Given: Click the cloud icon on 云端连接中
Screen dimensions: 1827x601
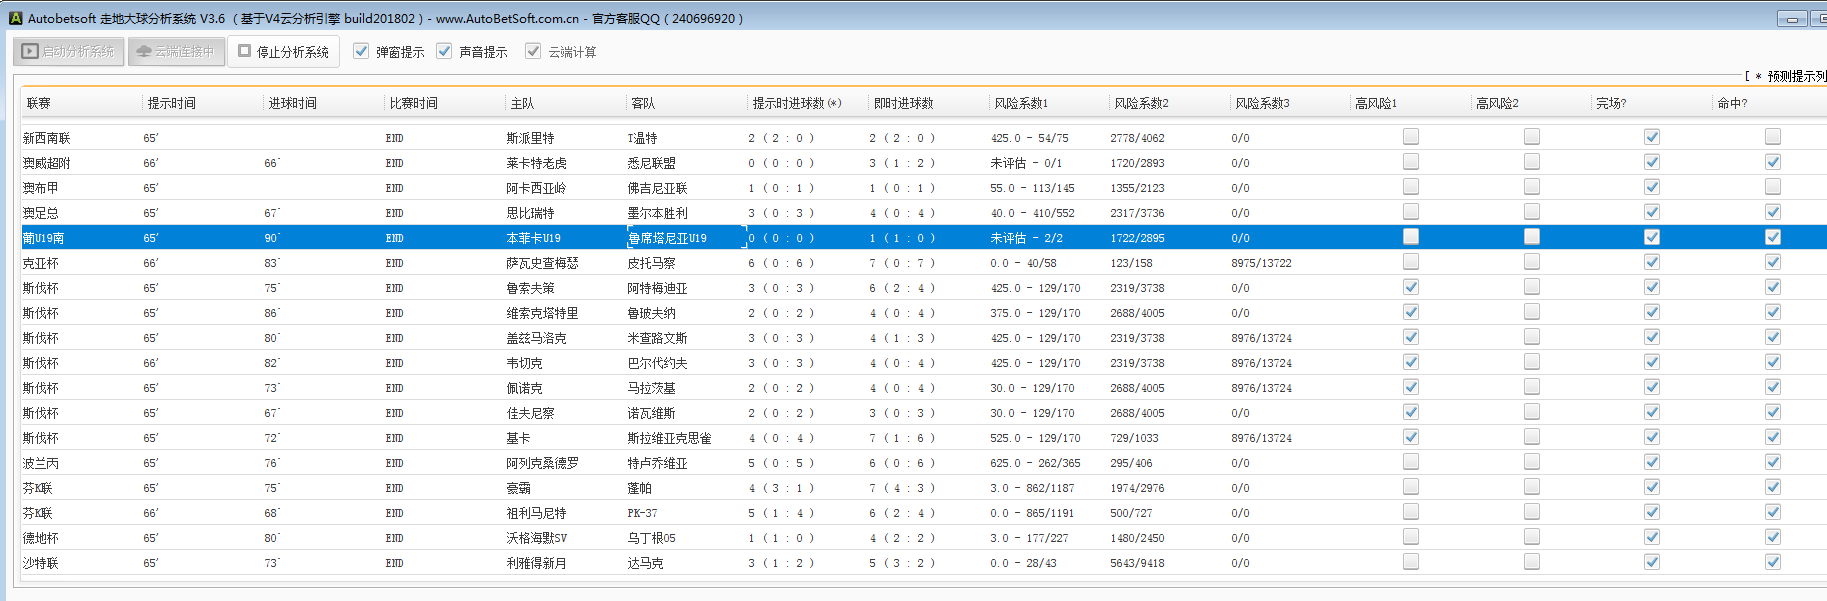Looking at the screenshot, I should click(144, 51).
